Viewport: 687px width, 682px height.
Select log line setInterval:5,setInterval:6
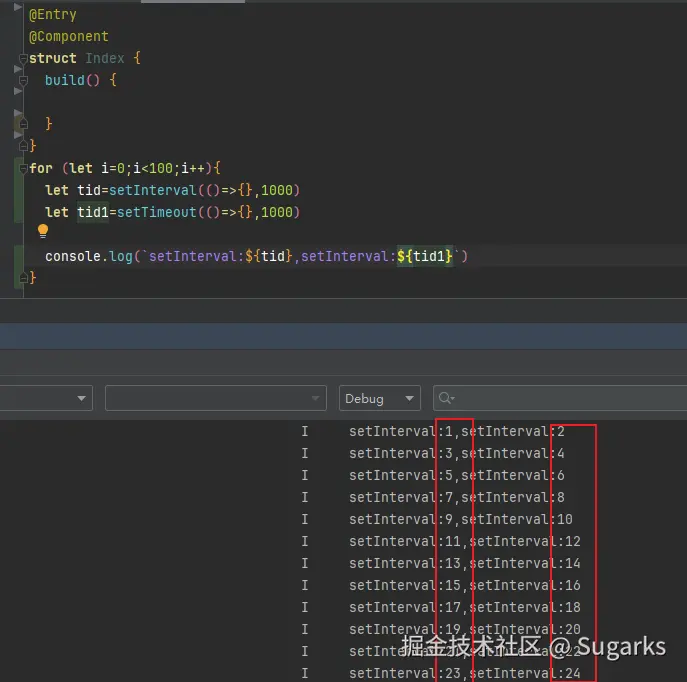[x=457, y=475]
